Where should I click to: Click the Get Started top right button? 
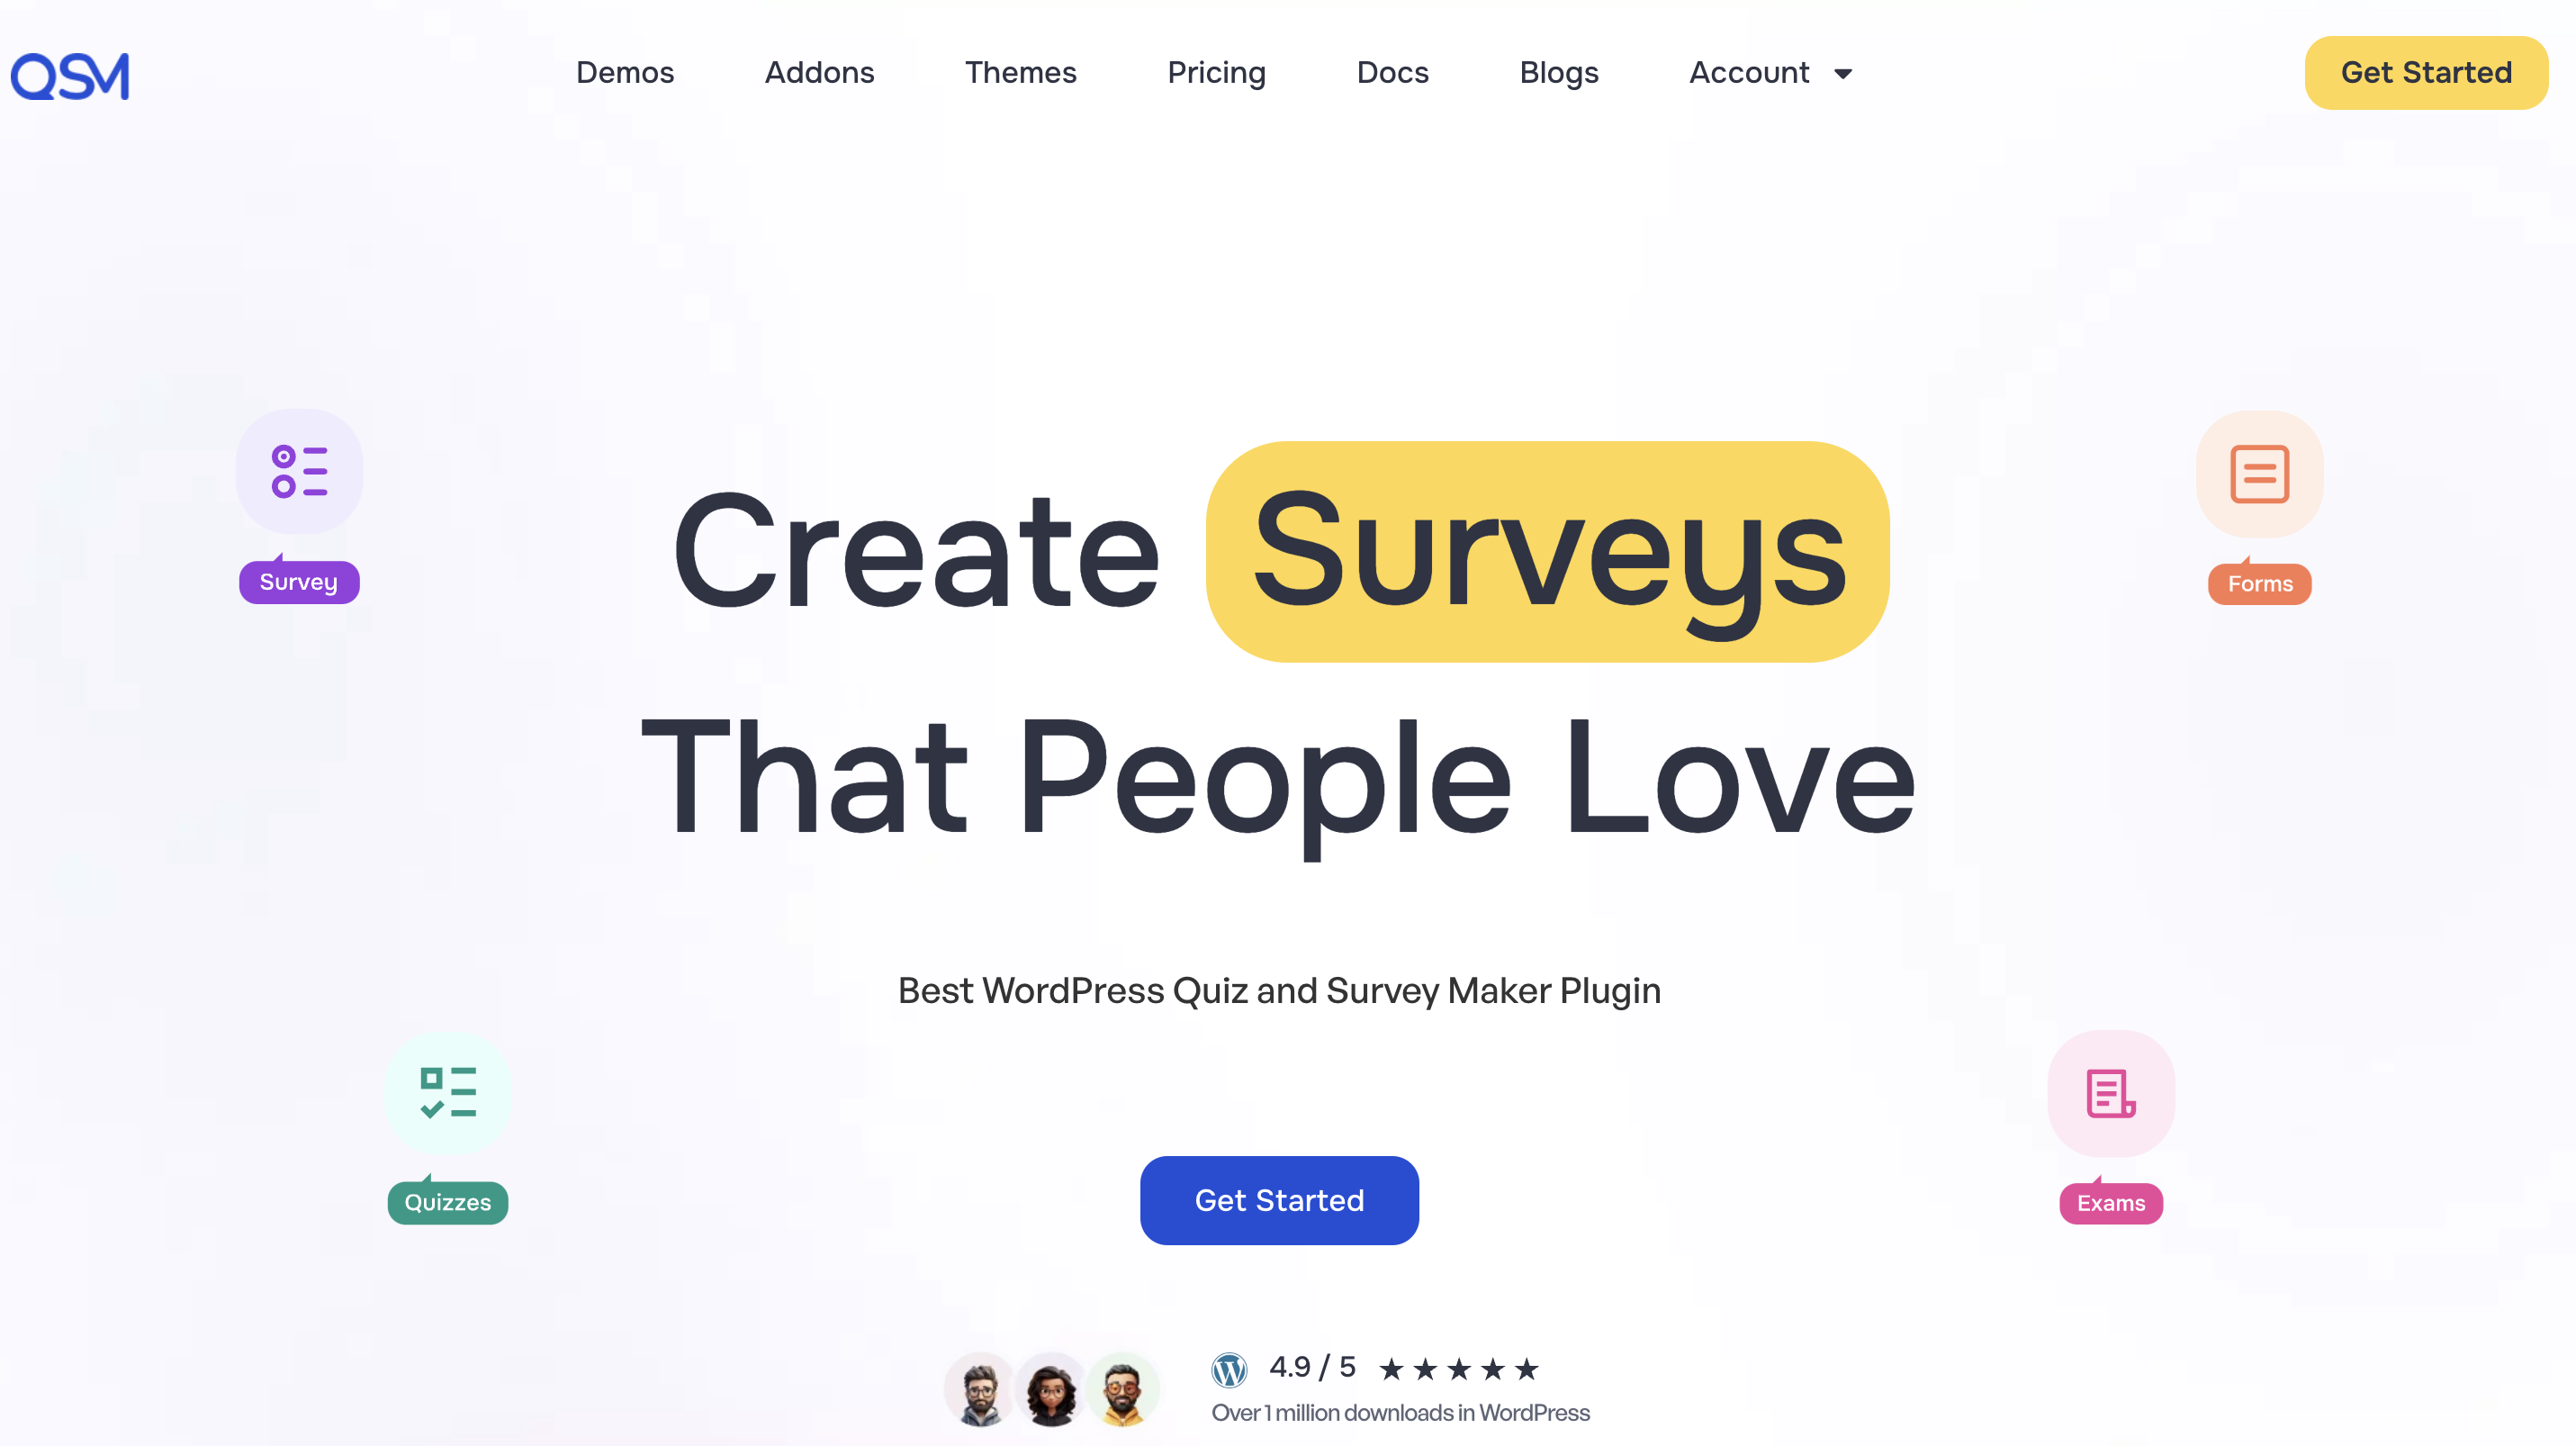[x=2426, y=73]
